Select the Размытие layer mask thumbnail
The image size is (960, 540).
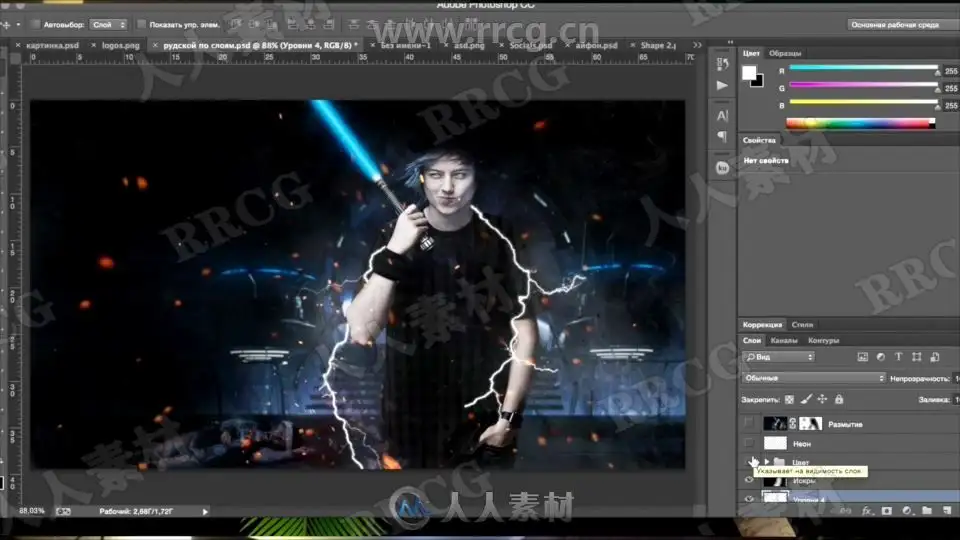(811, 423)
